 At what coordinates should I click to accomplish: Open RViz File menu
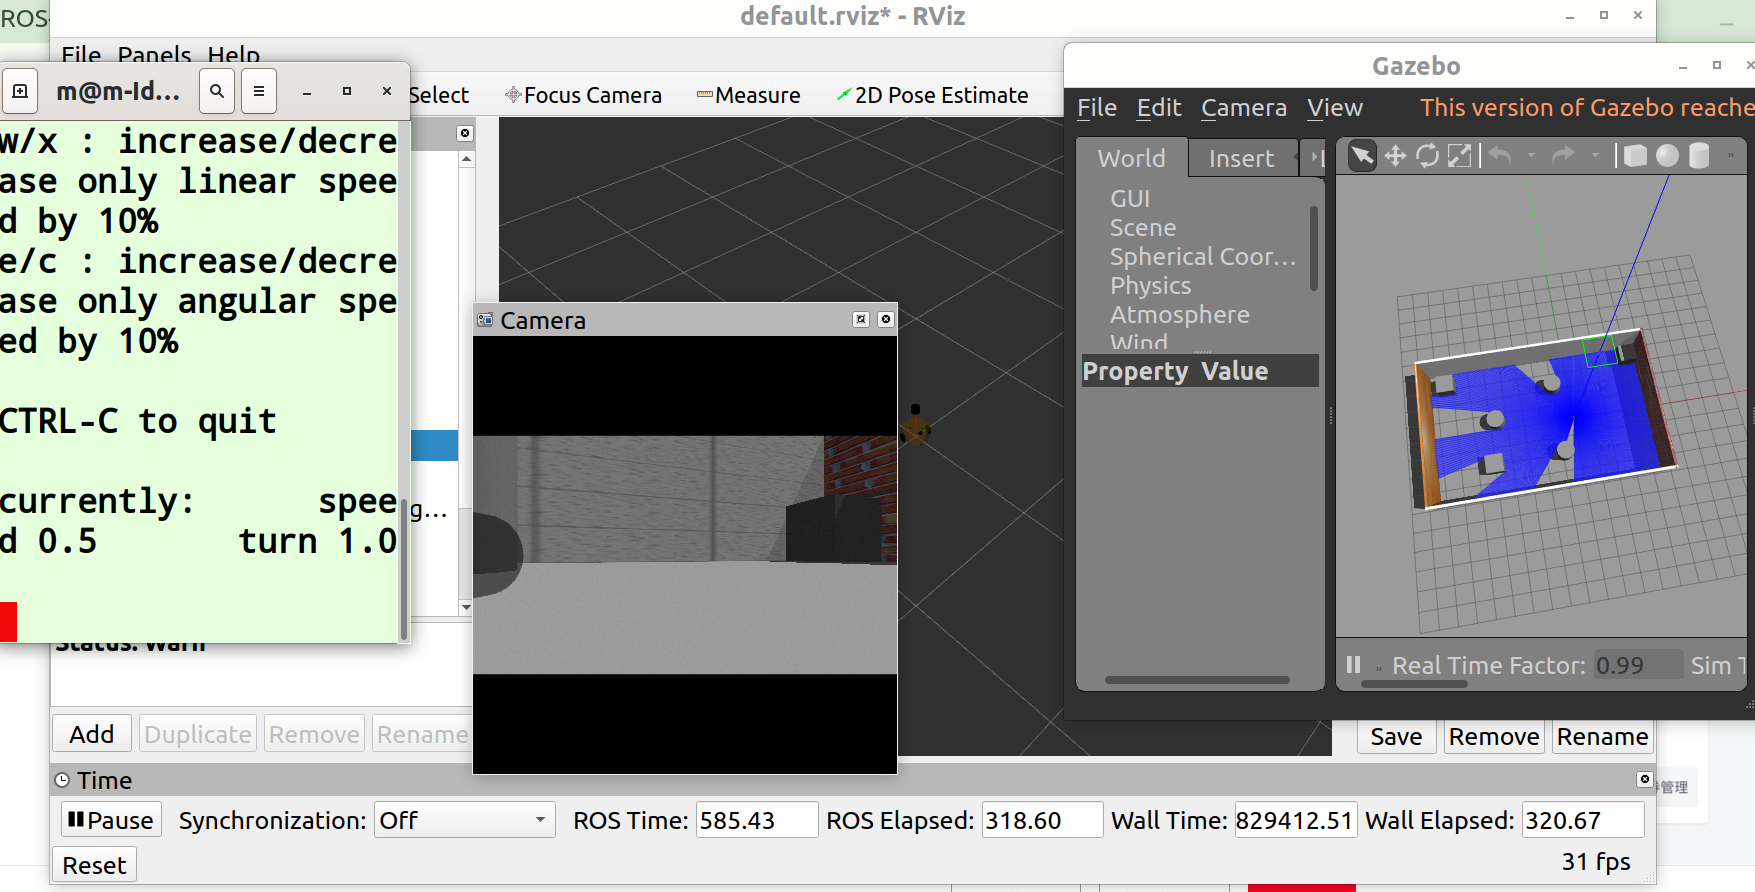81,55
